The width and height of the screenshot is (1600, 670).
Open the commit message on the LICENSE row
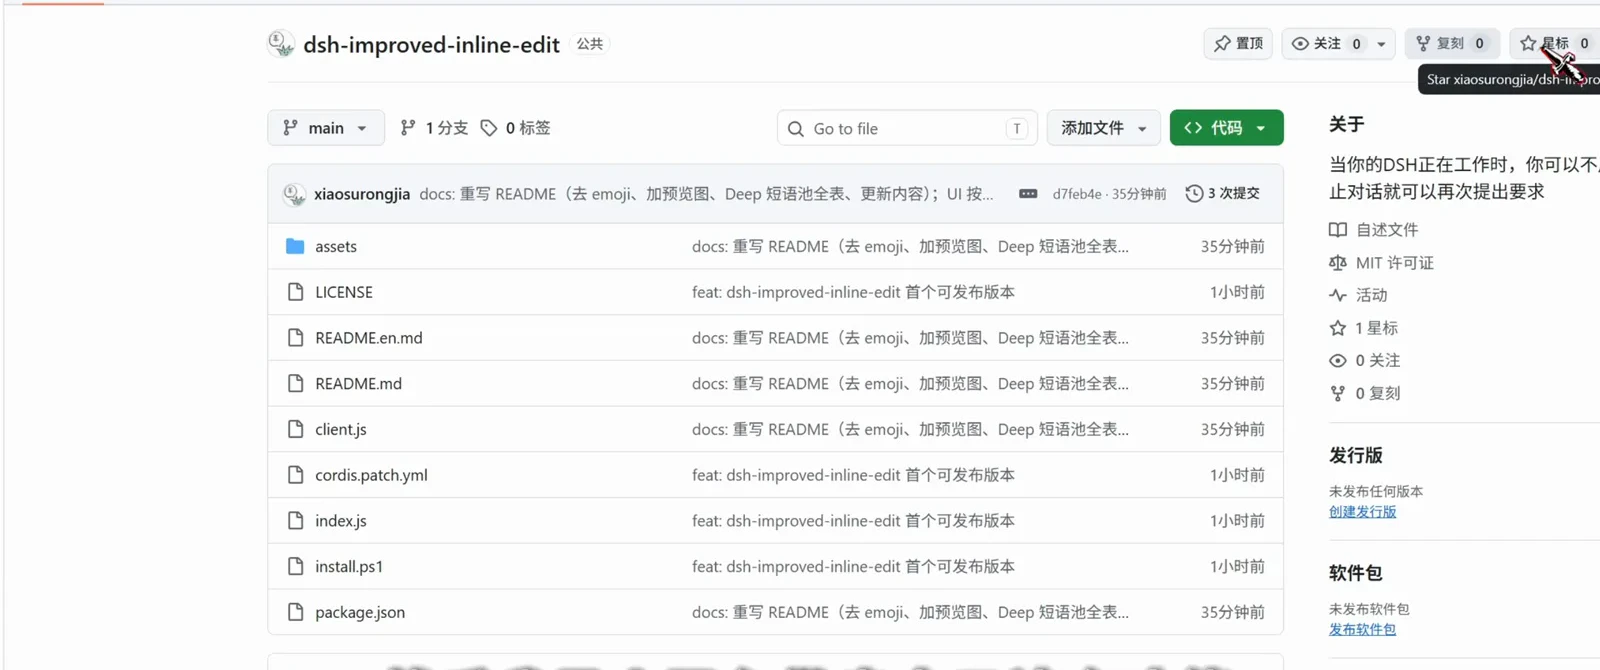pos(853,292)
